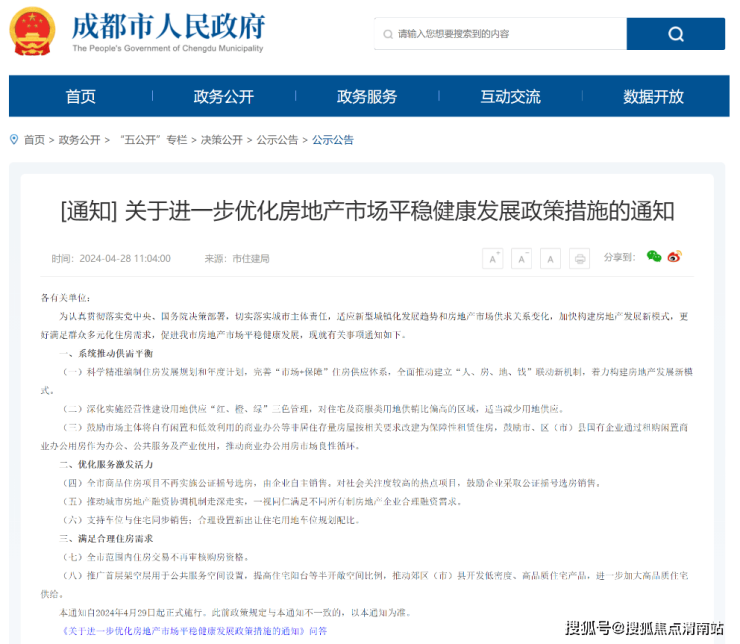Click 成都市人民政府 site title
Image resolution: width=740 pixels, height=644 pixels.
pyautogui.click(x=168, y=26)
